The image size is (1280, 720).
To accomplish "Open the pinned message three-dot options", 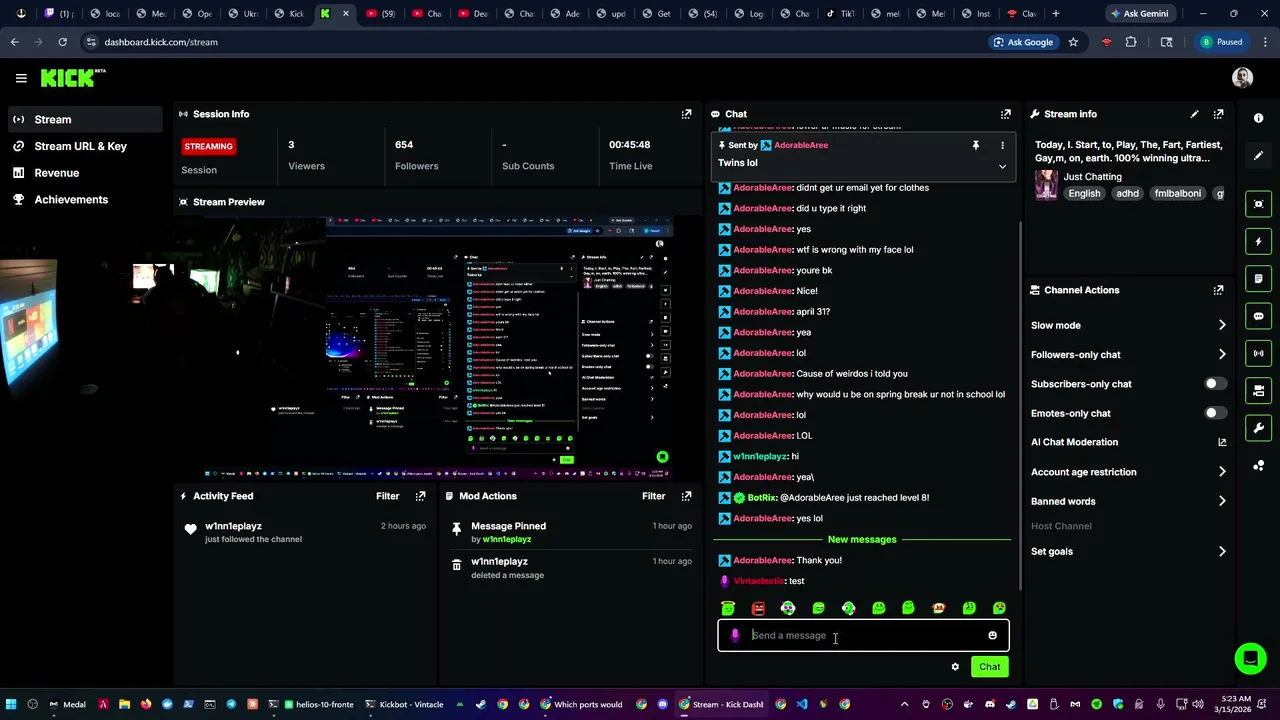I will (x=1002, y=146).
